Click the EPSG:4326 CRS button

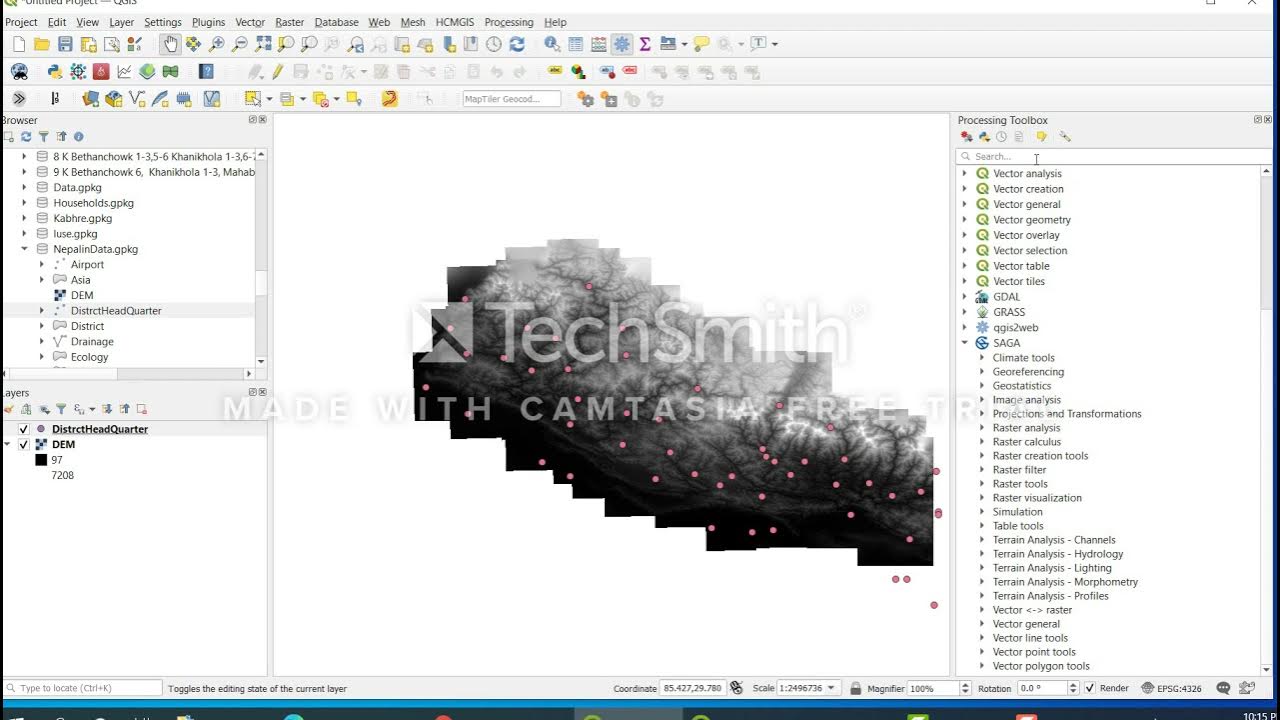[x=1172, y=688]
